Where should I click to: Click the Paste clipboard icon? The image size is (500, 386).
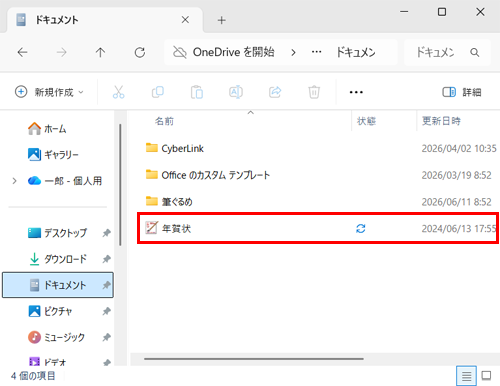point(197,92)
